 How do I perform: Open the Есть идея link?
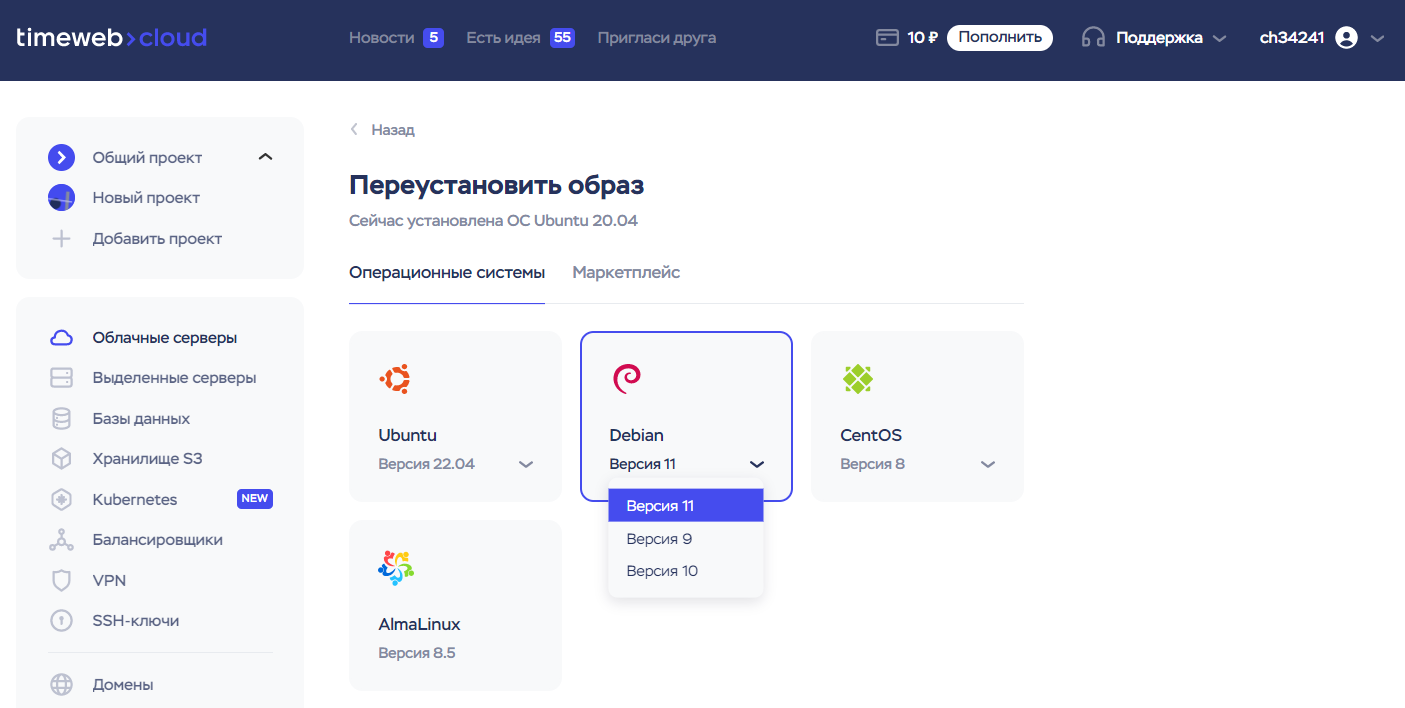click(x=503, y=38)
